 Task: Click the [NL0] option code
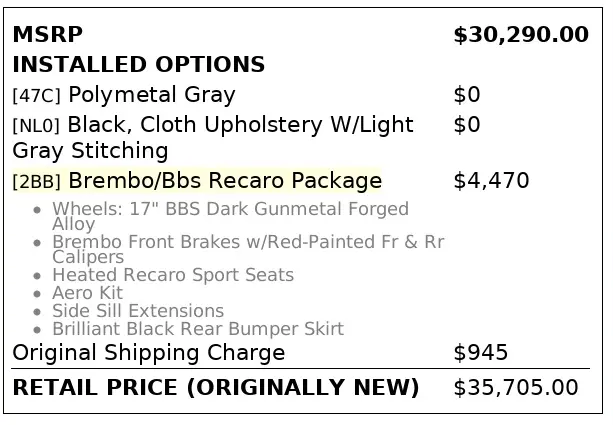point(36,126)
